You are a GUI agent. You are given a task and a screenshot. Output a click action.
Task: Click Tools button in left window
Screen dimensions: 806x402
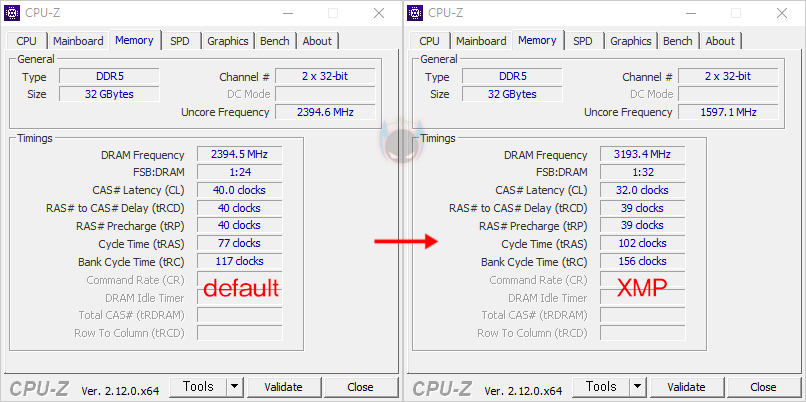[198, 387]
